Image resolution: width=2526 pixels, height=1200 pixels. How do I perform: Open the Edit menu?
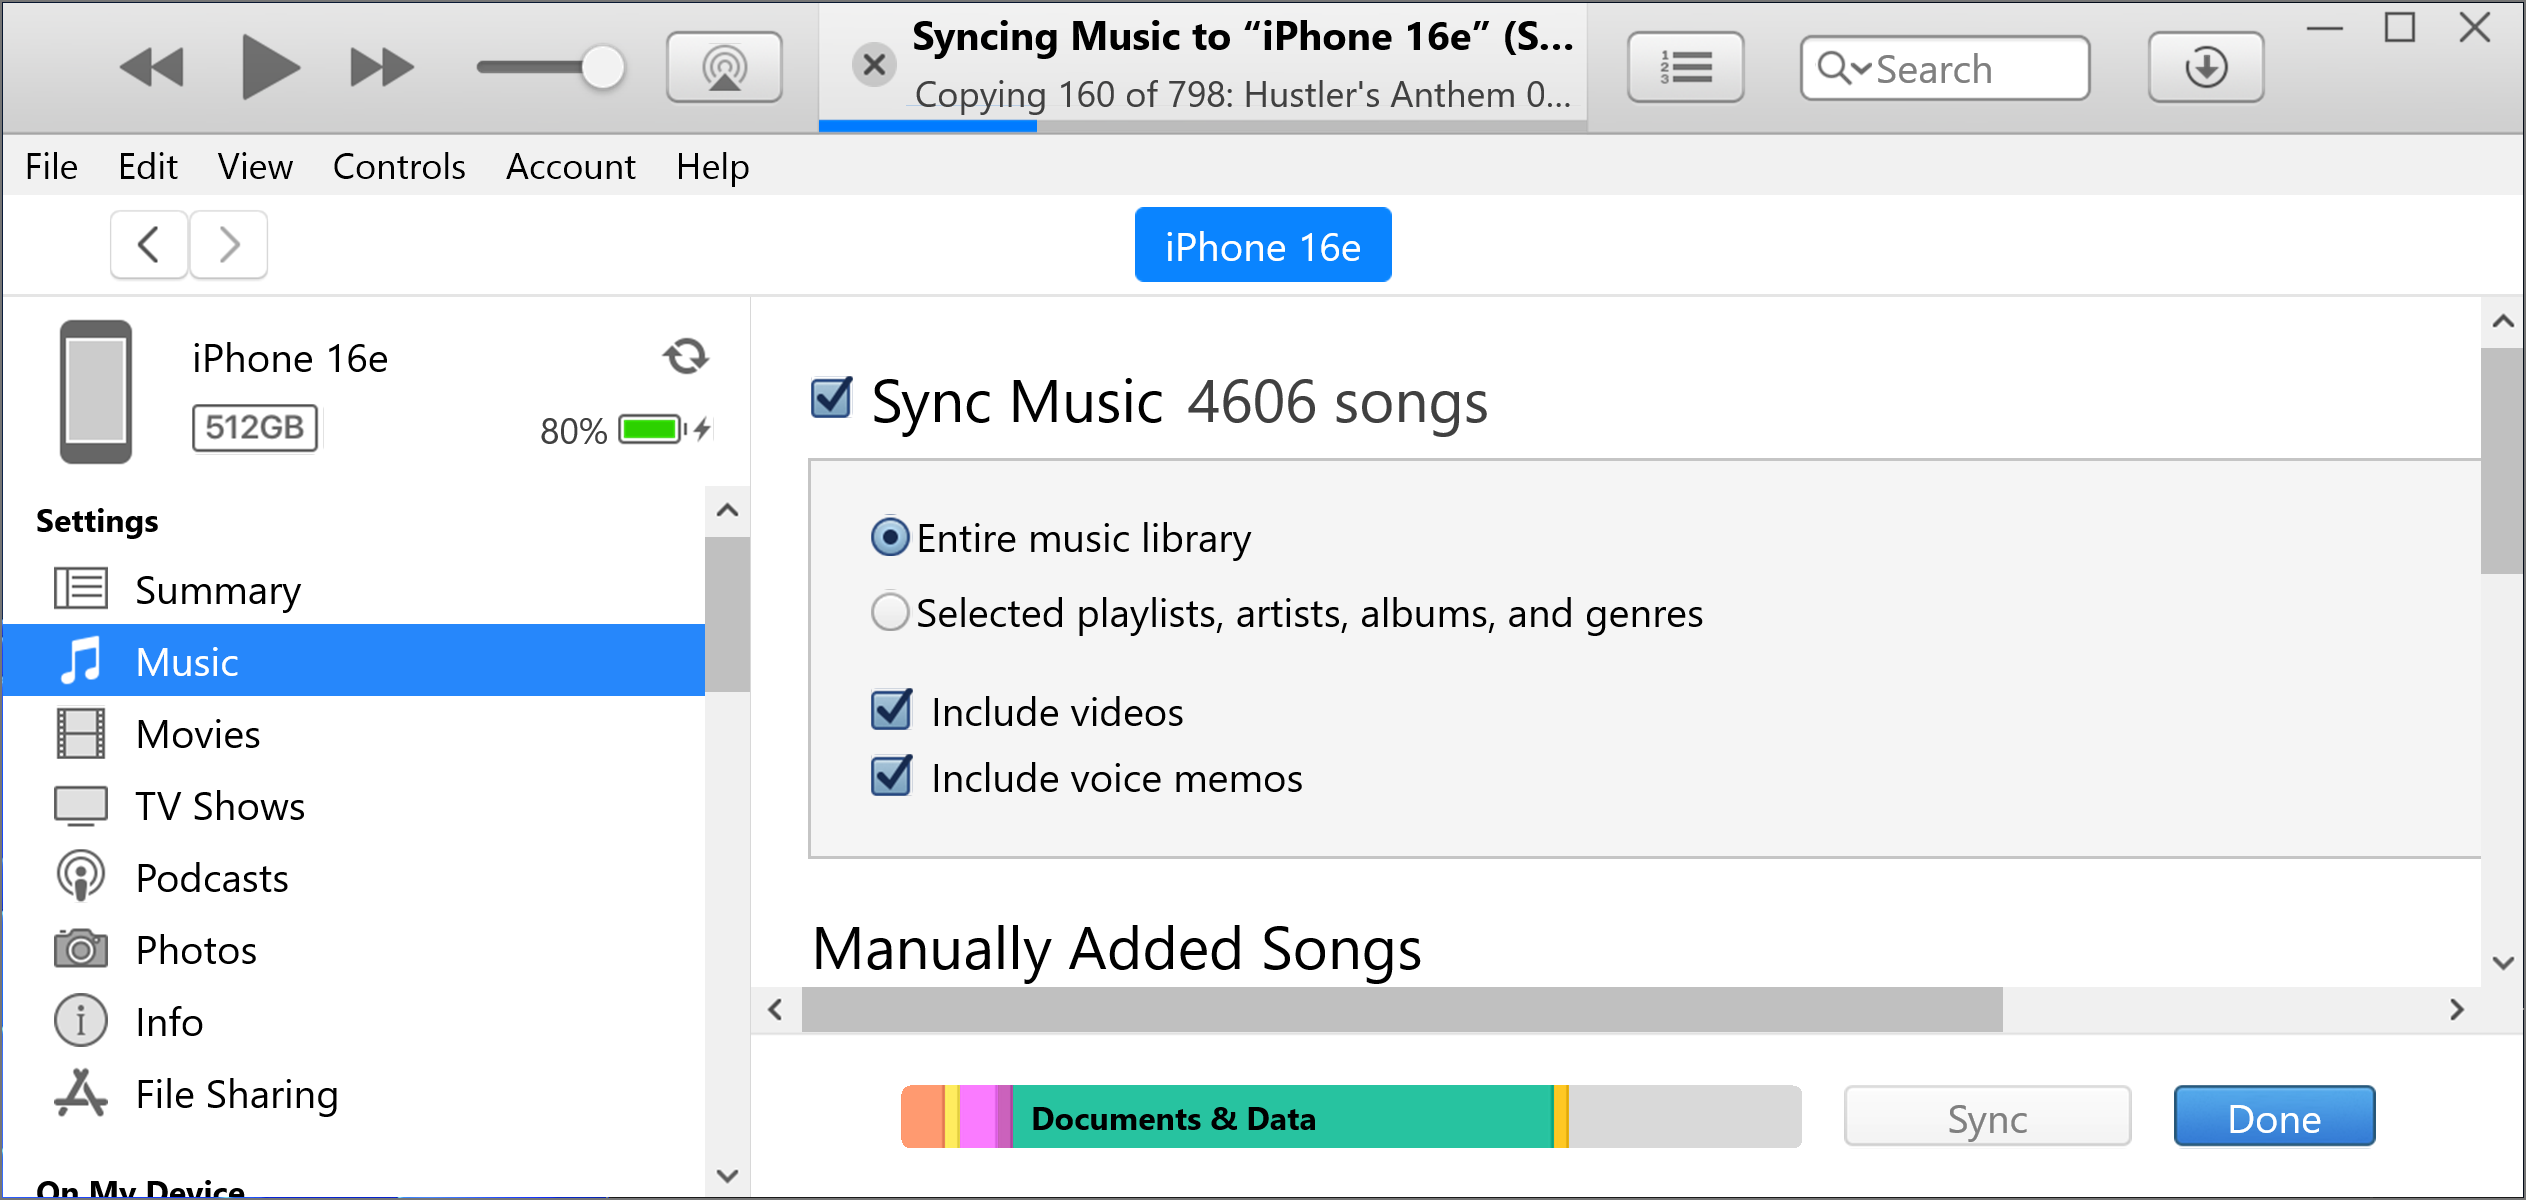pos(147,166)
